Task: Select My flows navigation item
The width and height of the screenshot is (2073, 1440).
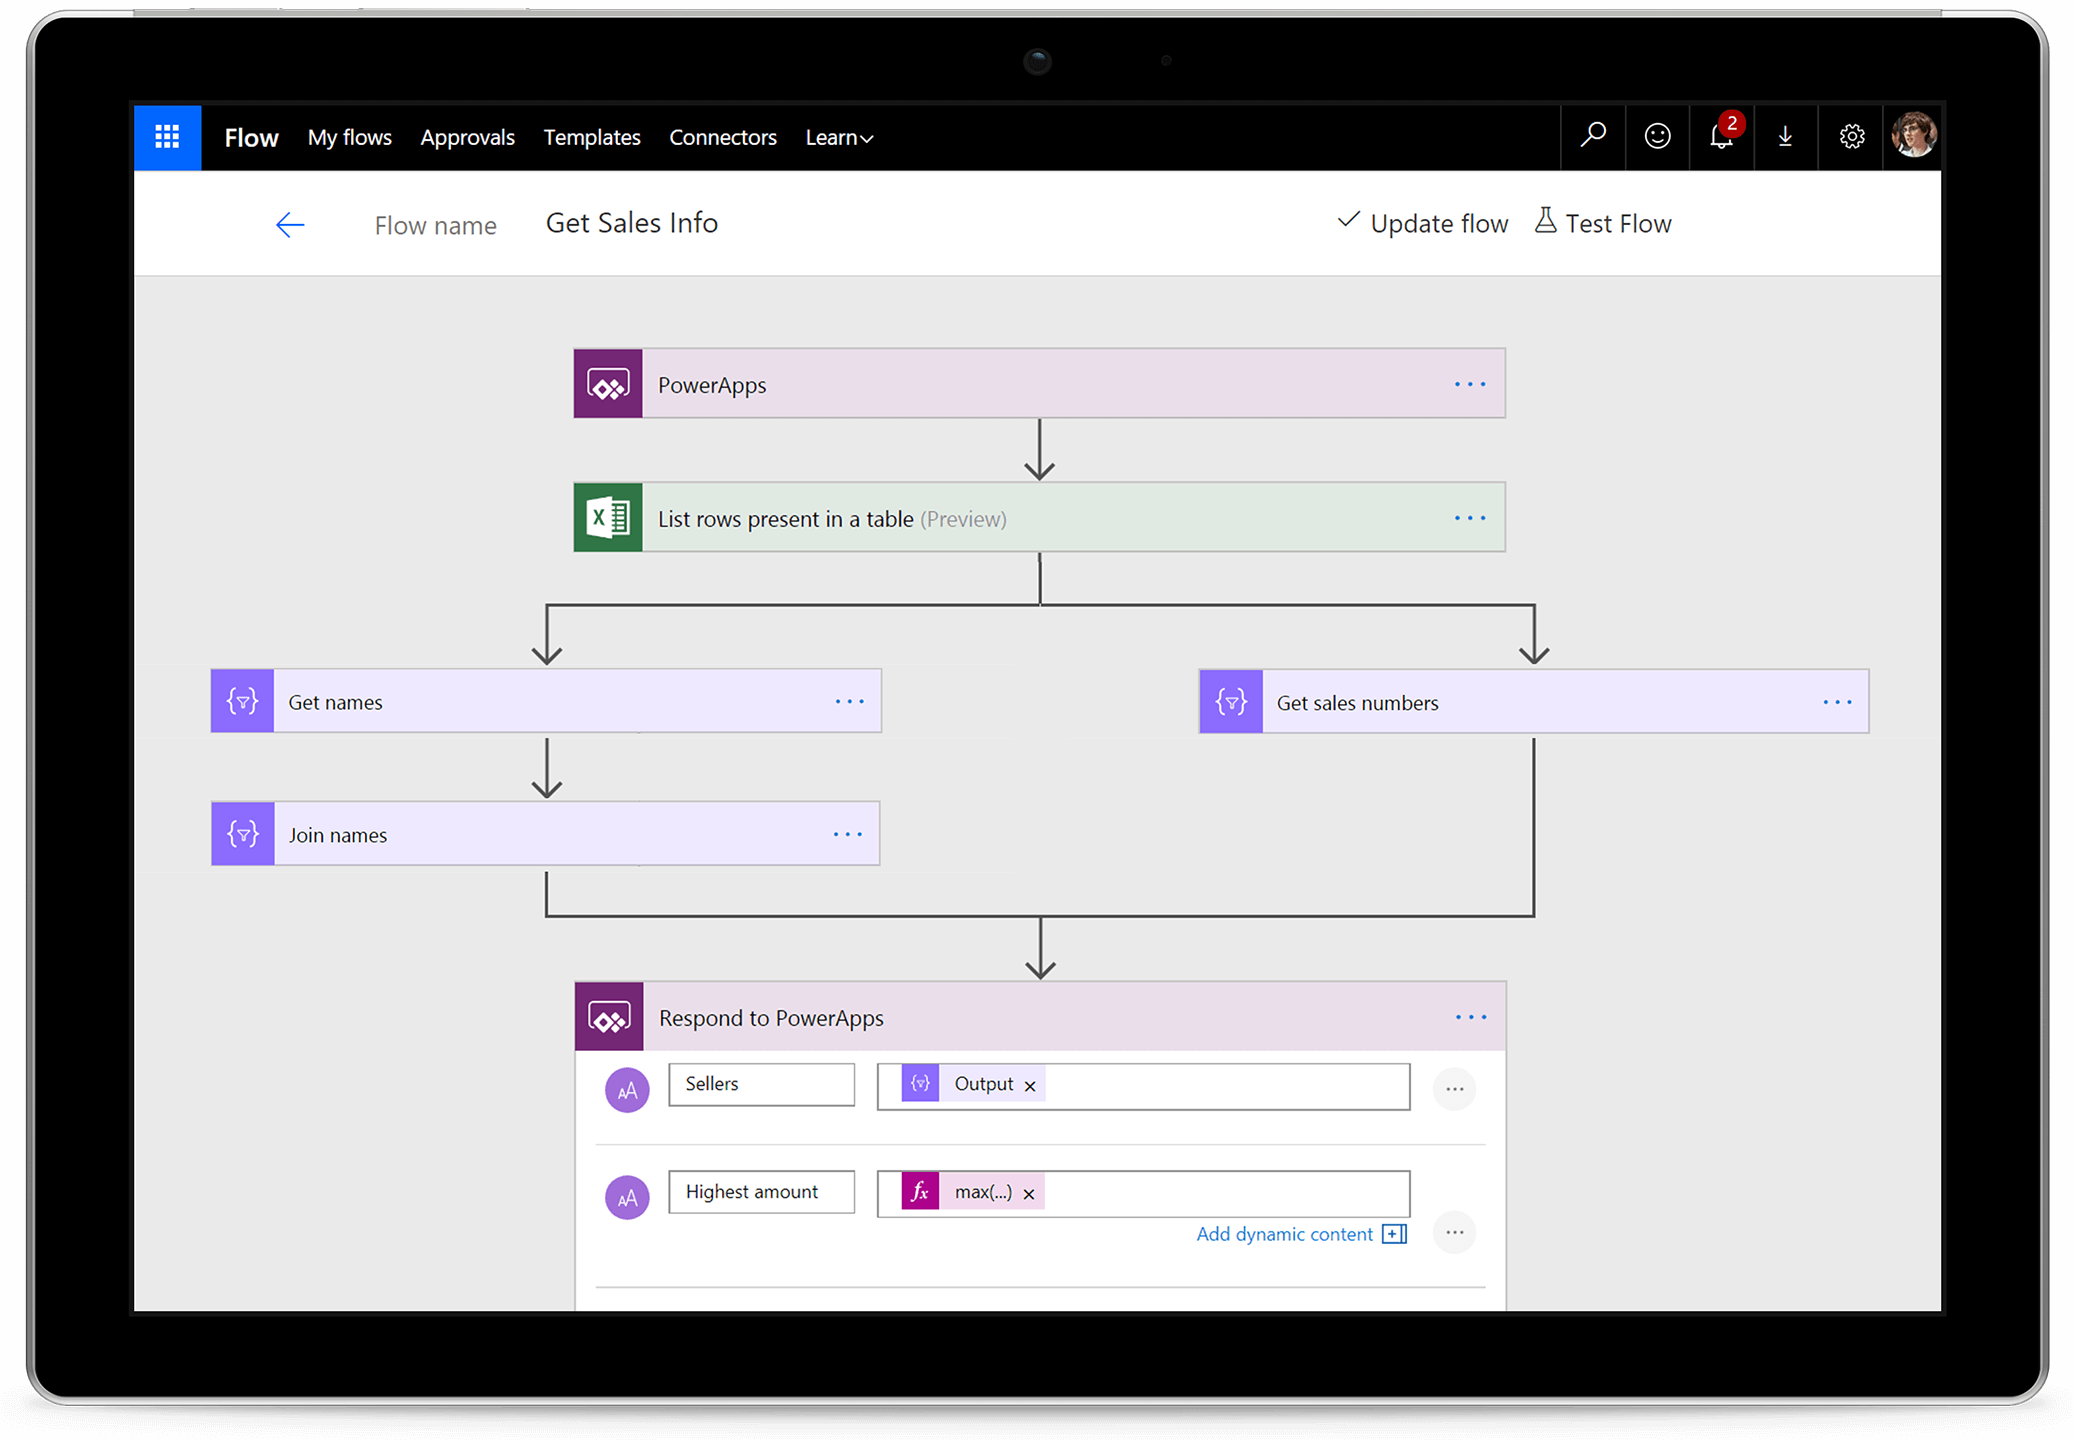Action: pos(348,134)
